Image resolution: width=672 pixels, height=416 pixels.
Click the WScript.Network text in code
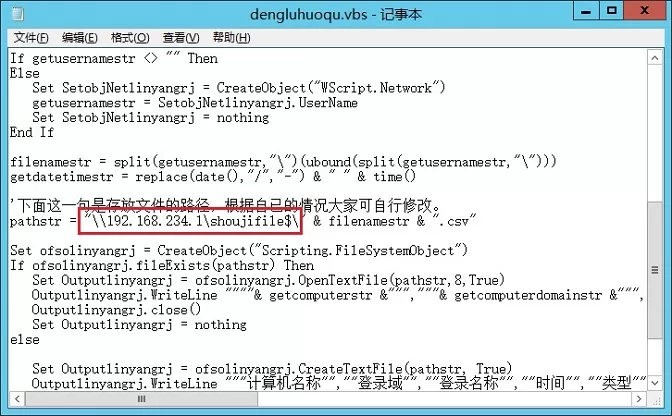pyautogui.click(x=376, y=88)
